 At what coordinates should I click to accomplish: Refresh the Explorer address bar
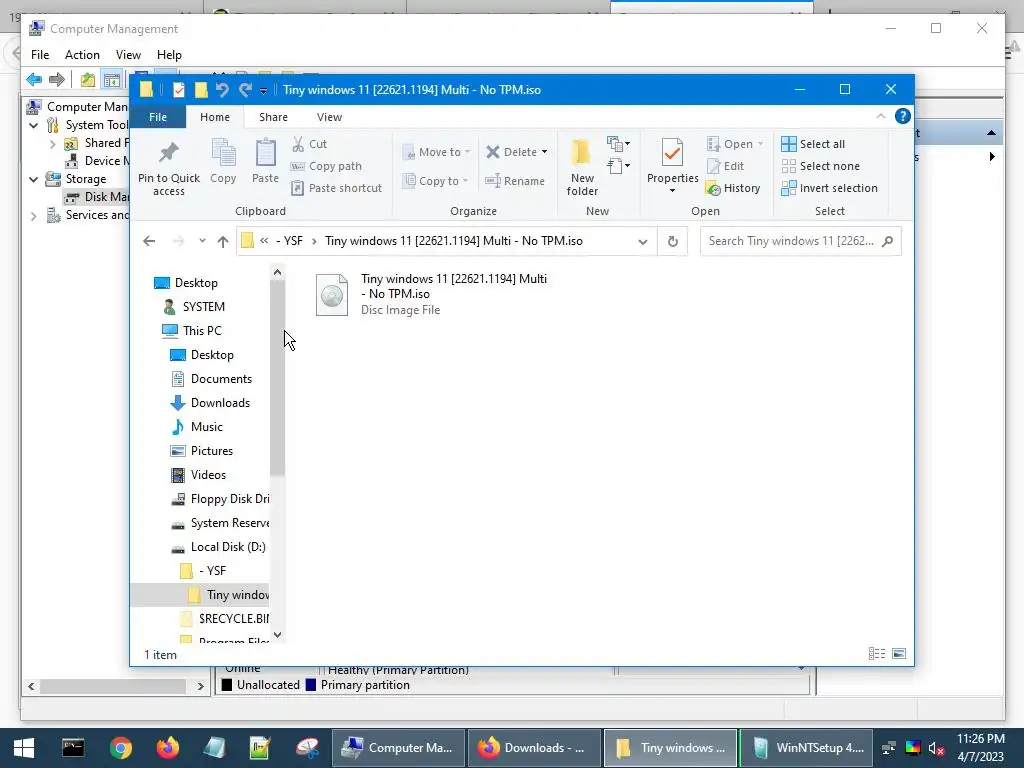673,241
